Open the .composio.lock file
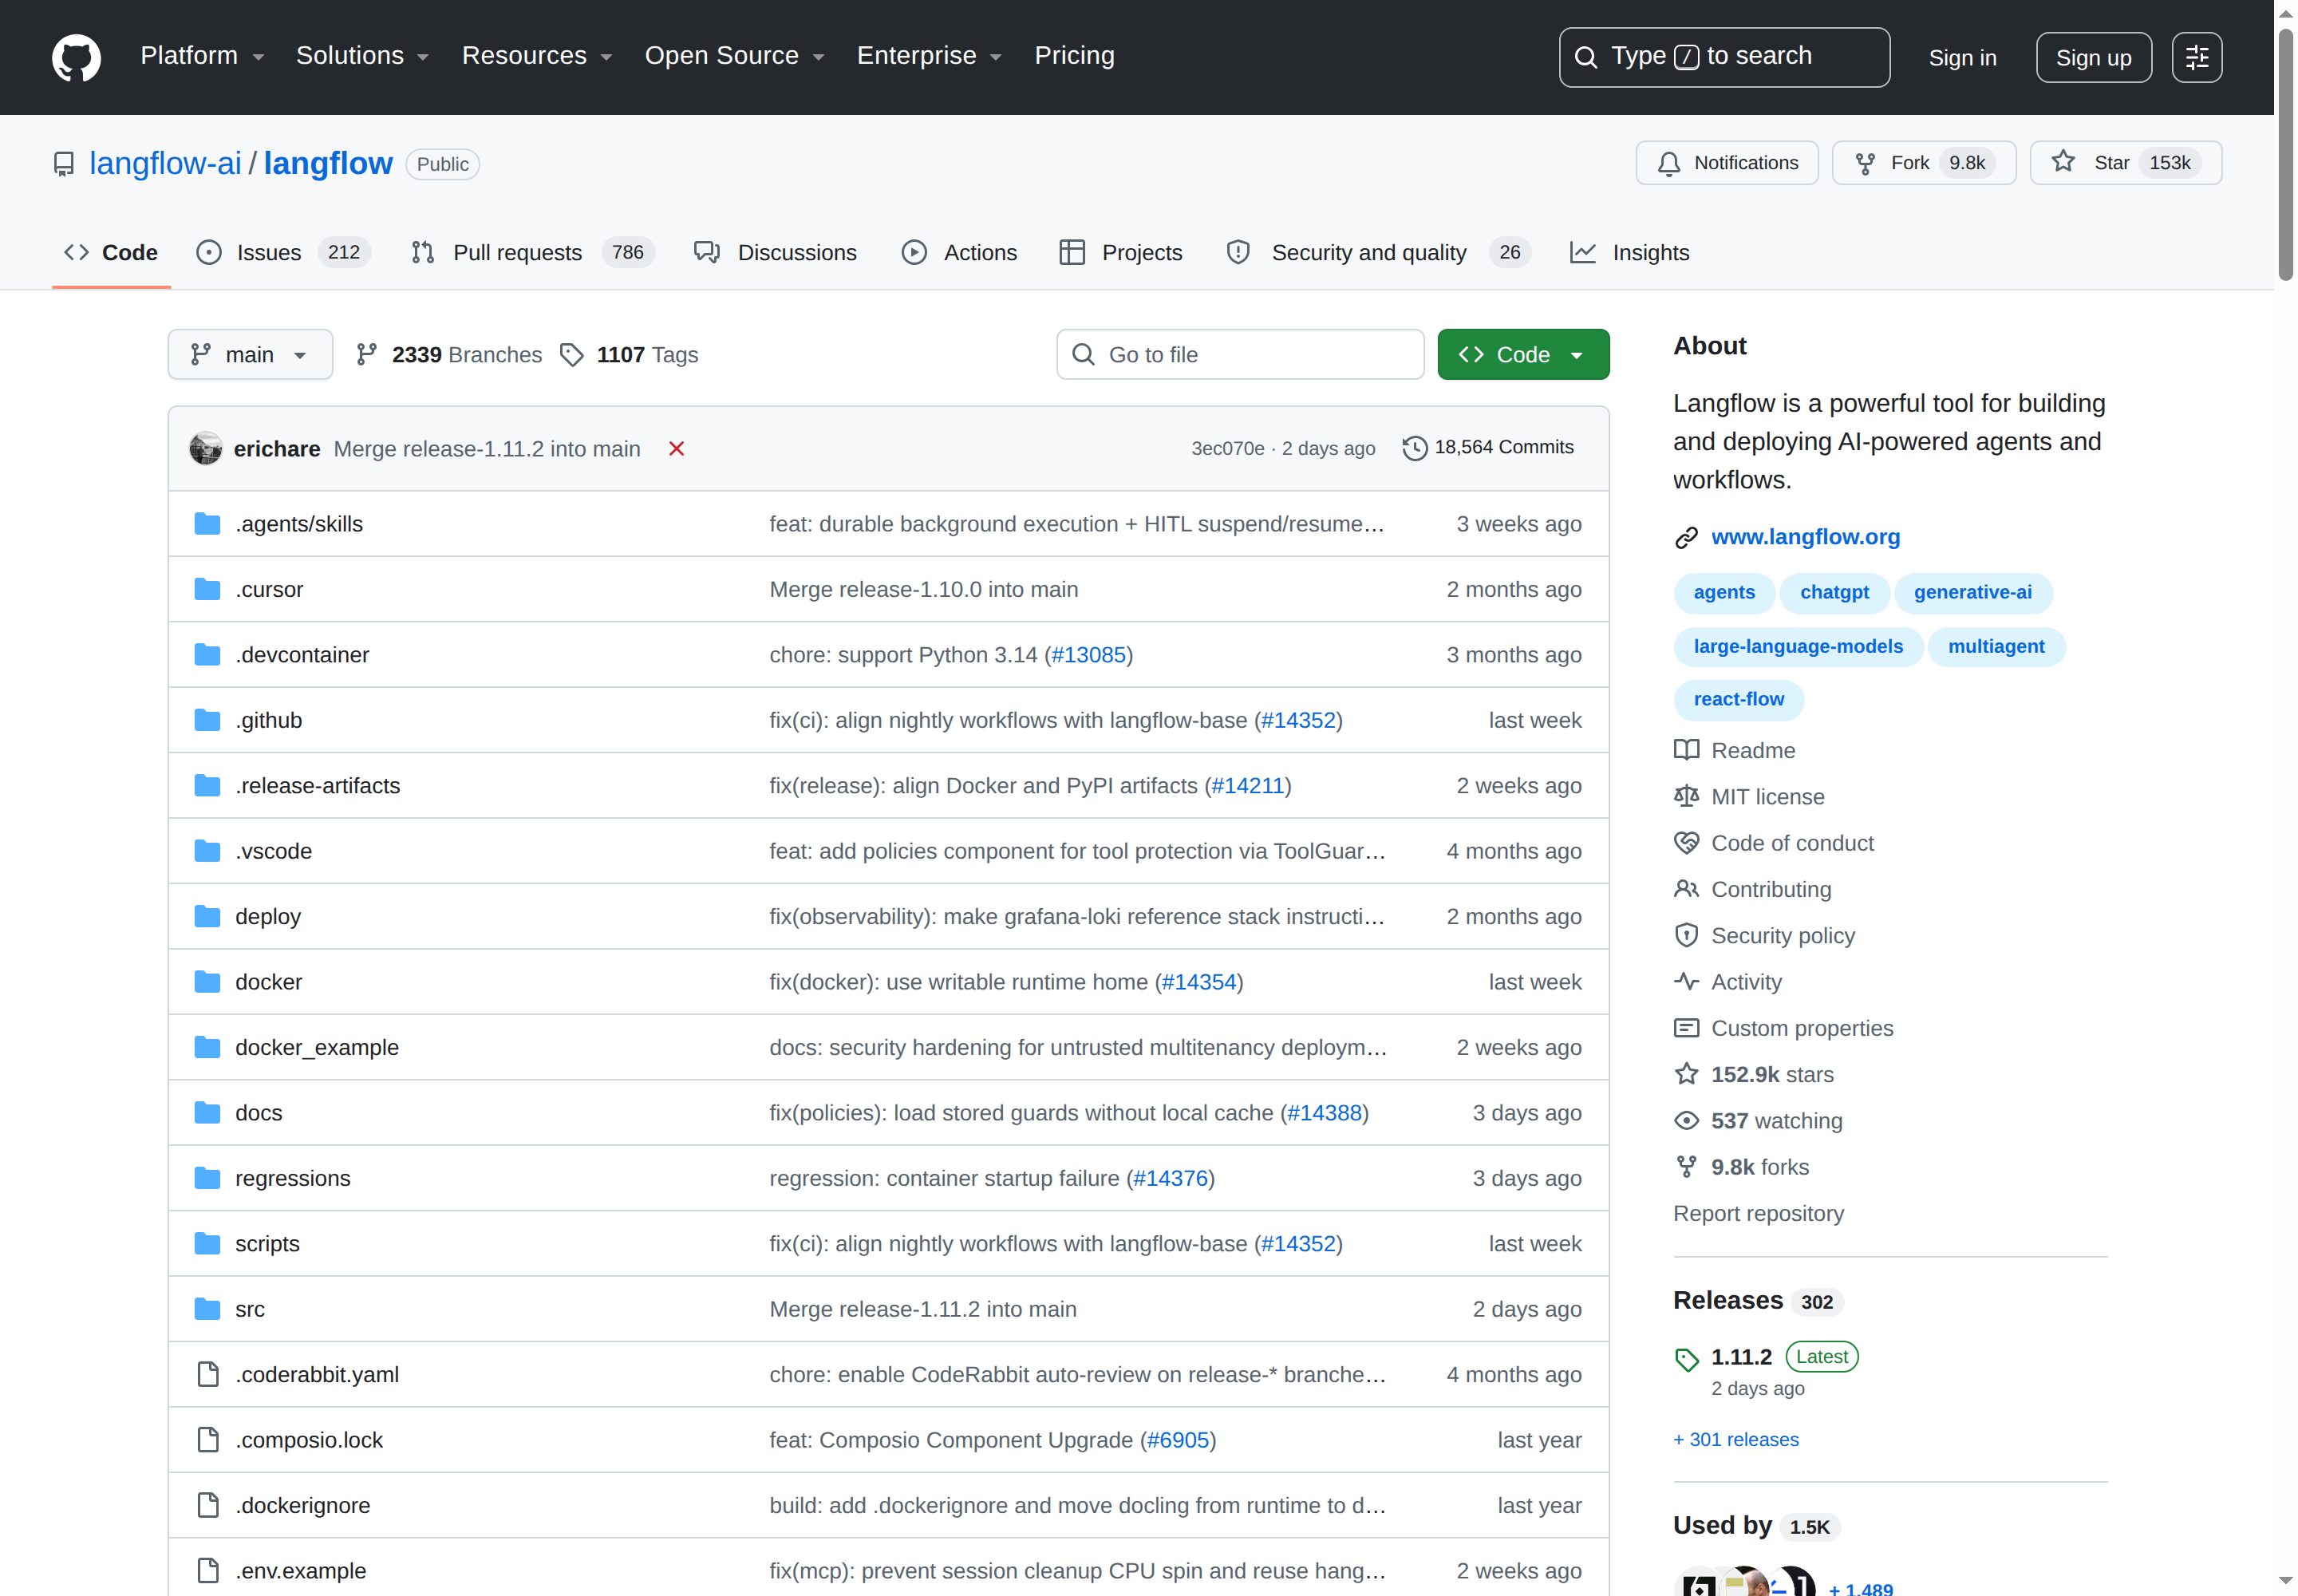 coord(308,1440)
